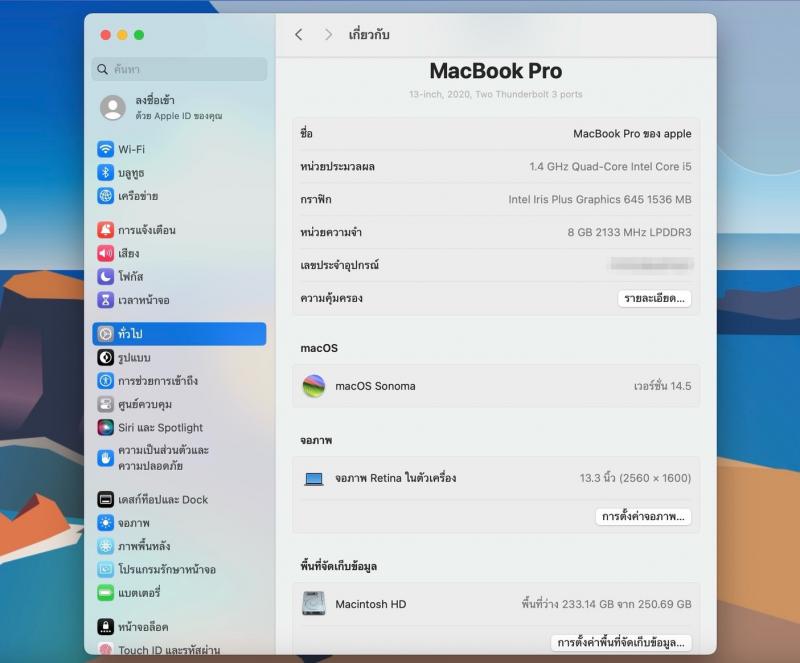The height and width of the screenshot is (663, 800).
Task: Click the 'Macintosh HD' label
Action: tap(370, 604)
